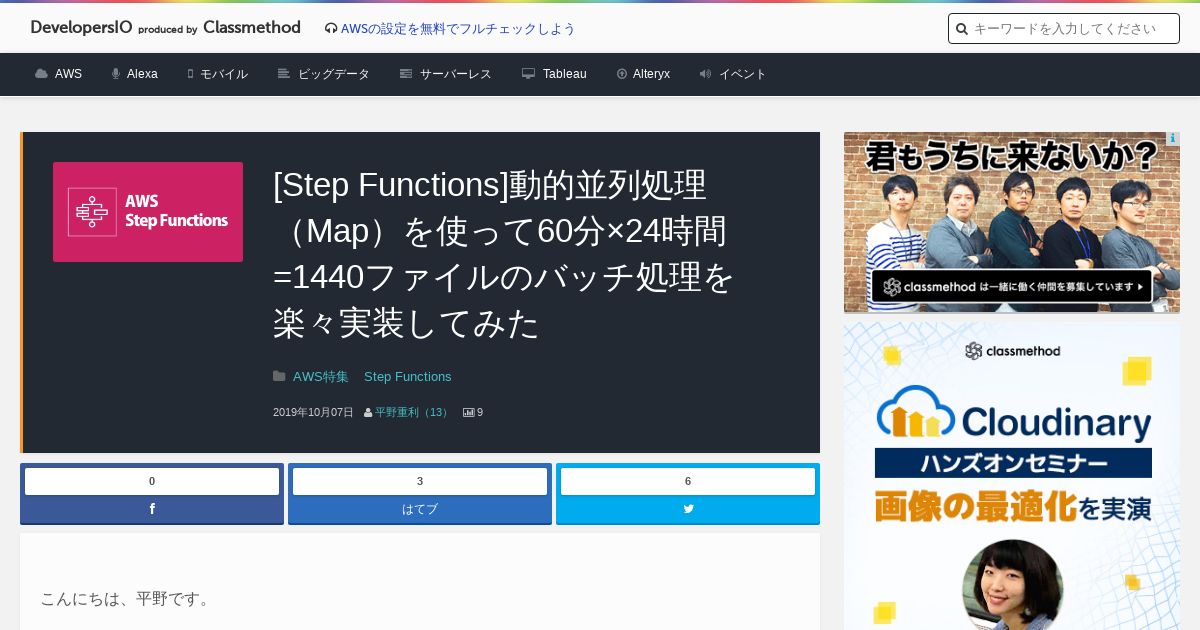1200x630 pixels.
Task: Click the Facebook share count 0
Action: coord(152,481)
